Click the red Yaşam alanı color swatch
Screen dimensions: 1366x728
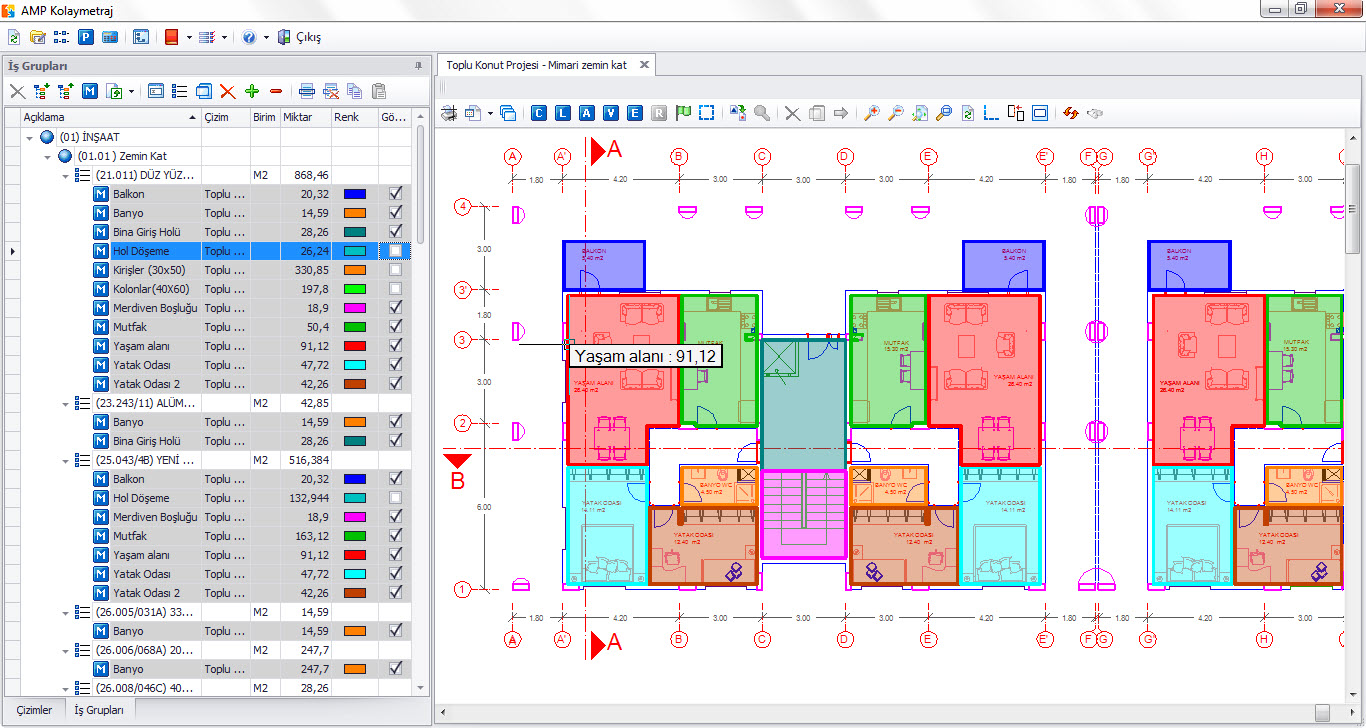point(355,346)
